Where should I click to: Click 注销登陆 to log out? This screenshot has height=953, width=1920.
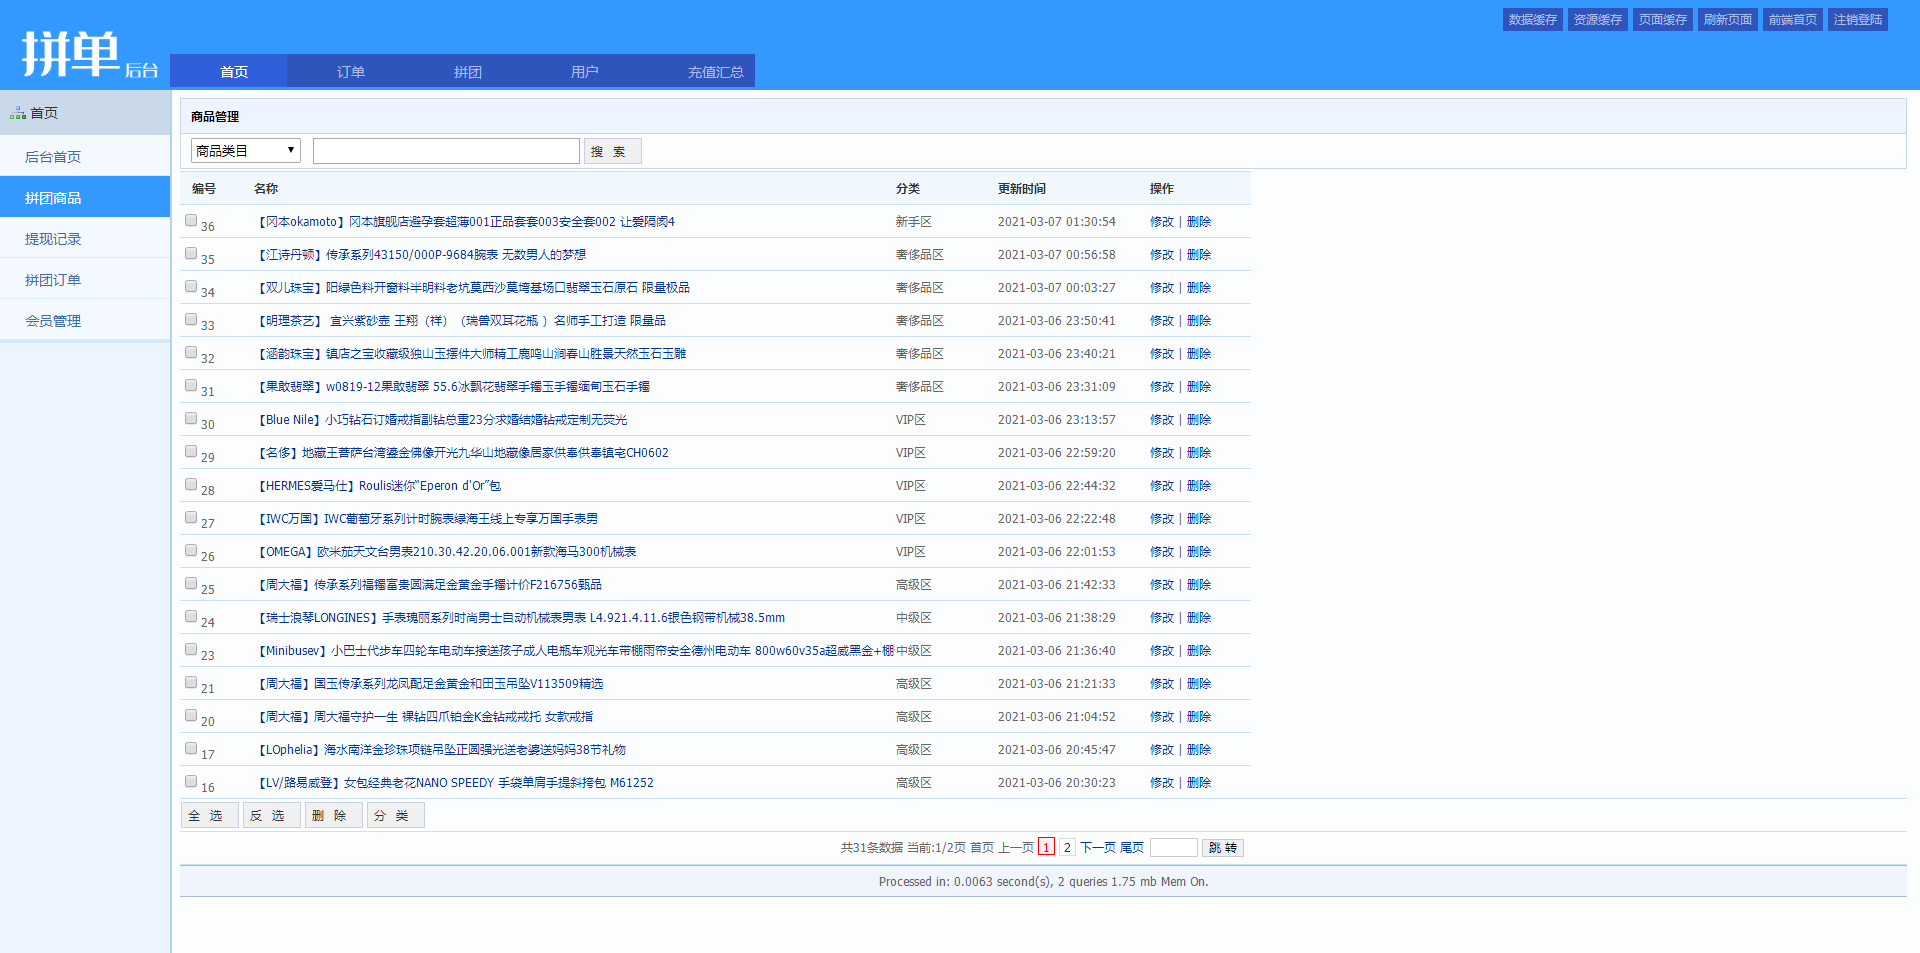[1857, 19]
